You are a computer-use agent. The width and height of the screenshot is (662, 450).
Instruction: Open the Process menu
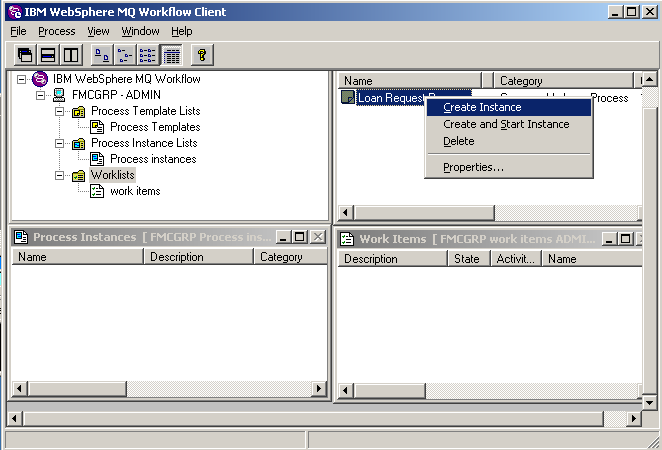point(56,31)
